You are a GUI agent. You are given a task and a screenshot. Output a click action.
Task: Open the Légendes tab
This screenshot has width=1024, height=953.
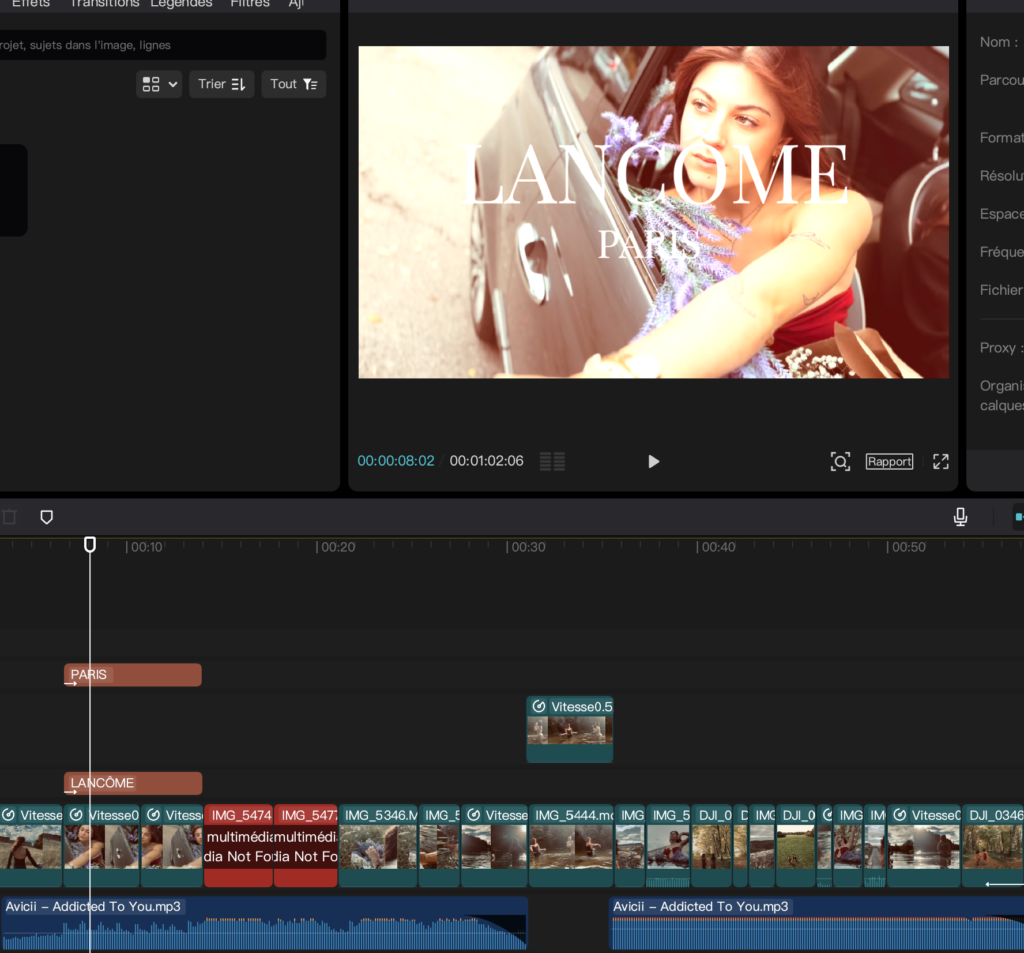181,4
